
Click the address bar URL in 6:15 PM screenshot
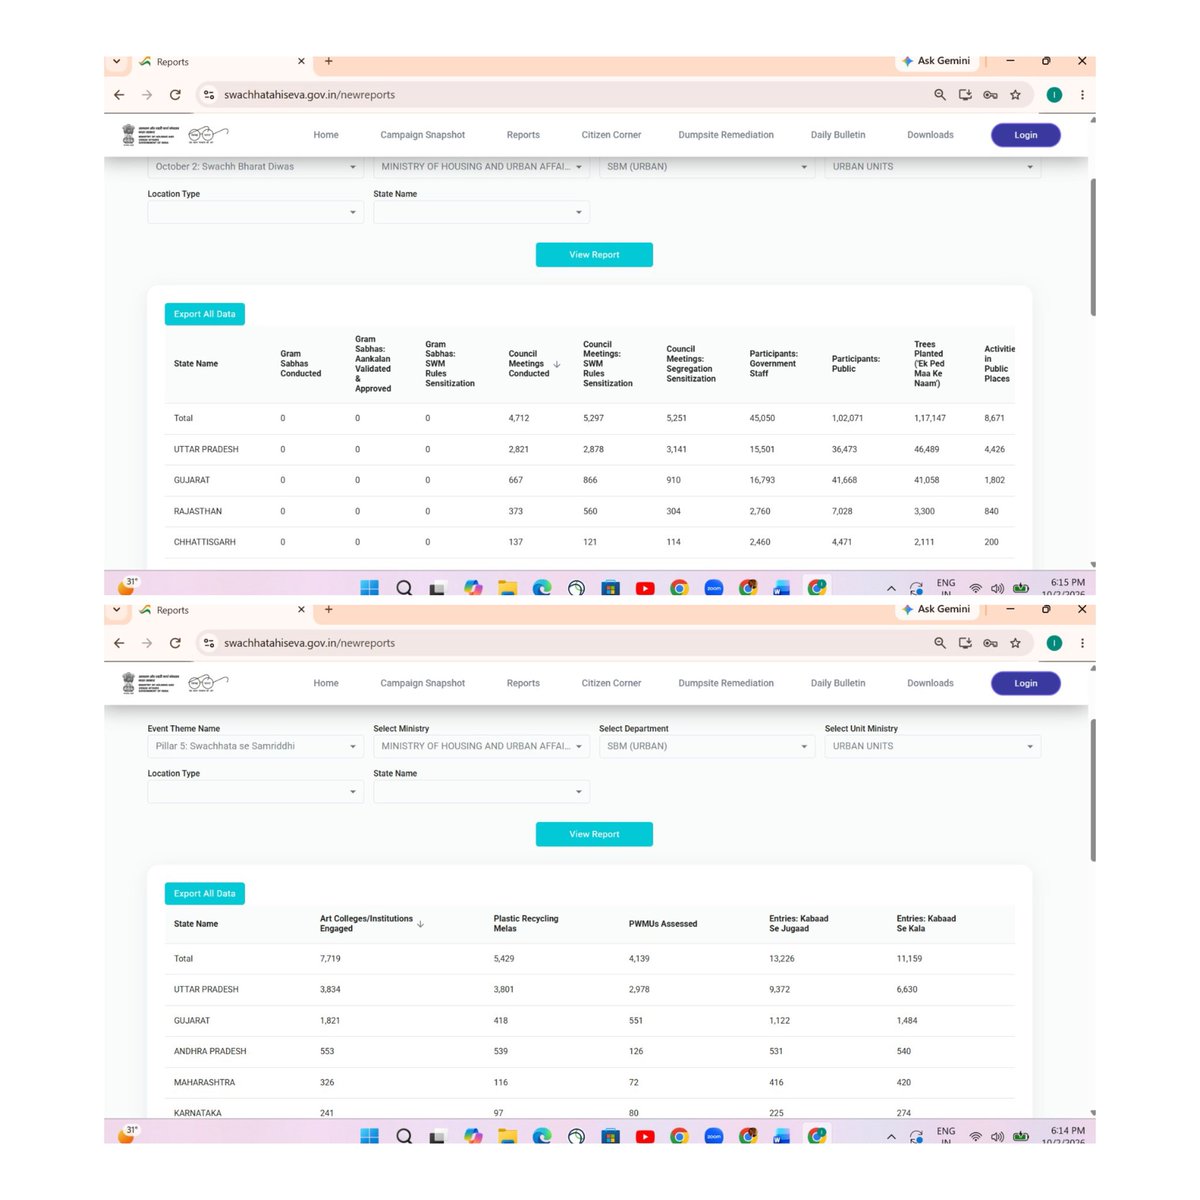point(309,95)
